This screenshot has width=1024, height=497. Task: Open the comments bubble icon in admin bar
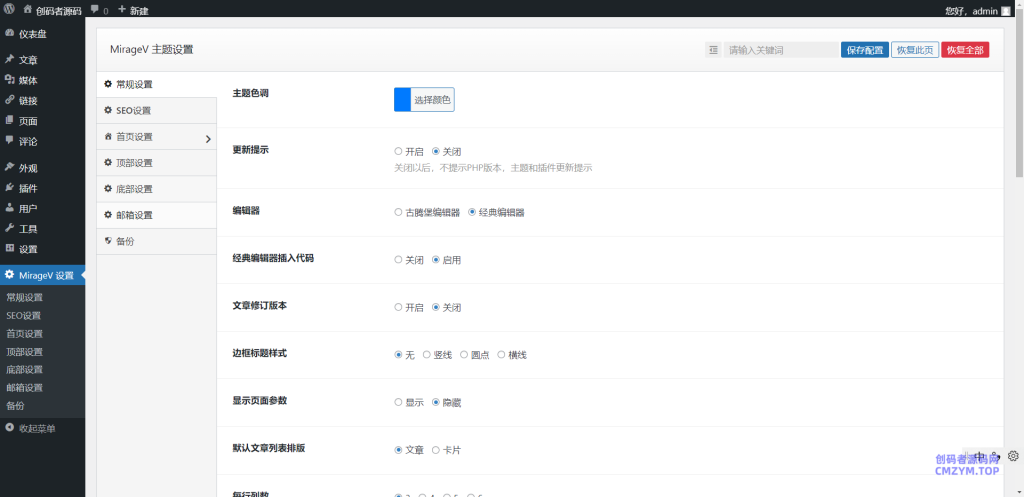[94, 9]
